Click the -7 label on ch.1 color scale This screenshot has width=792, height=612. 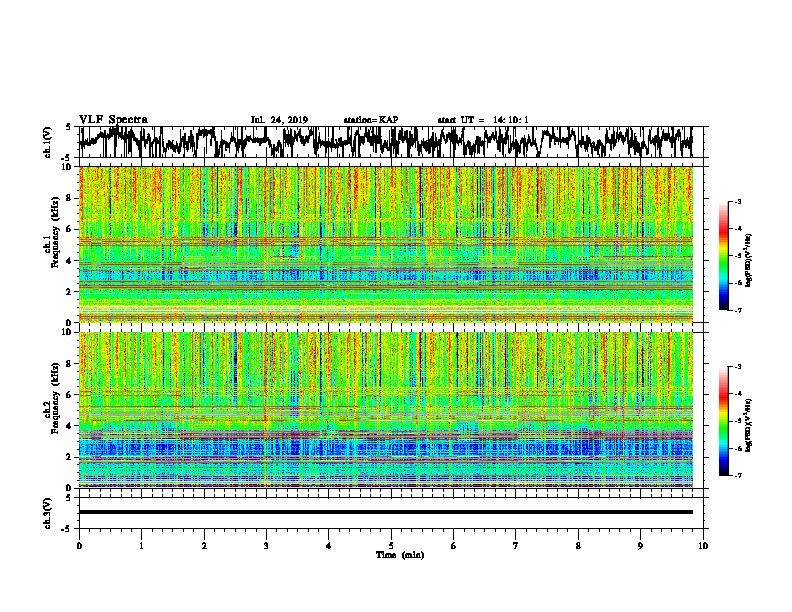click(737, 310)
